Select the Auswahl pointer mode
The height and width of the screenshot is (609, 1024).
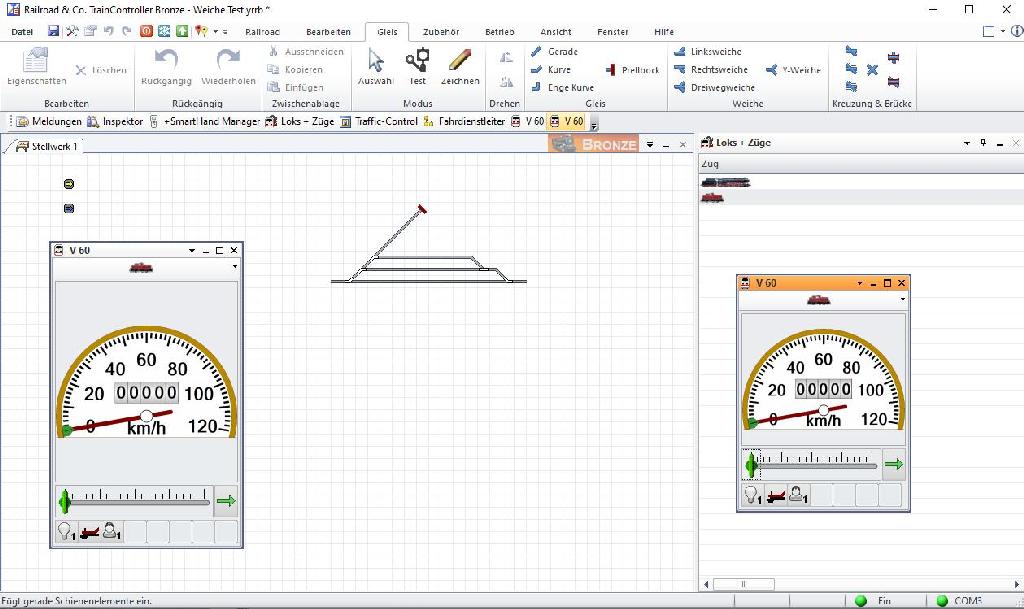(375, 66)
